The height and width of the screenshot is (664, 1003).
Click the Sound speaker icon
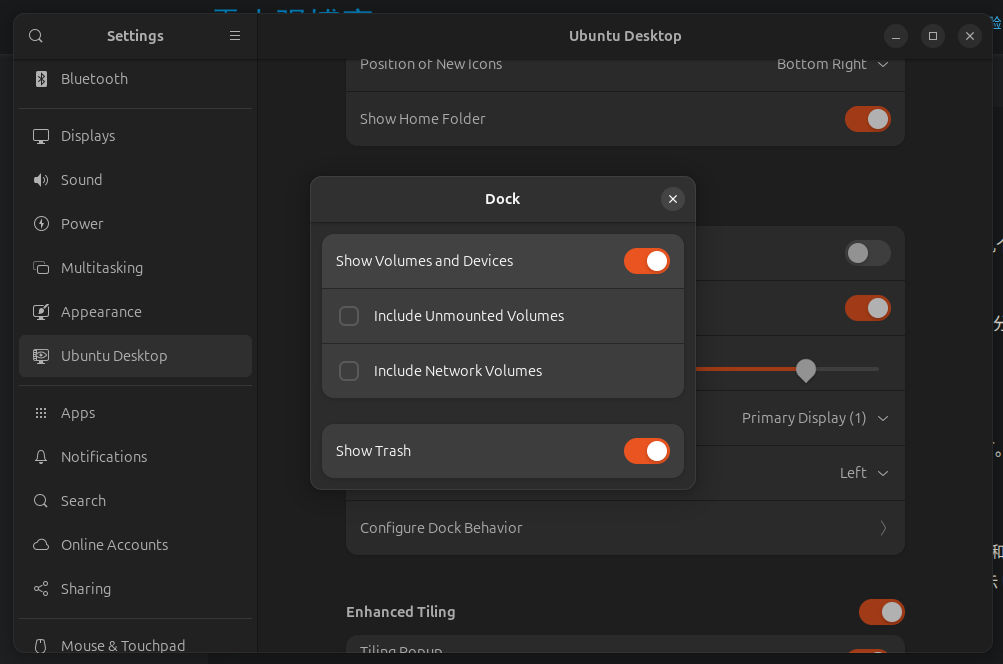coord(41,180)
